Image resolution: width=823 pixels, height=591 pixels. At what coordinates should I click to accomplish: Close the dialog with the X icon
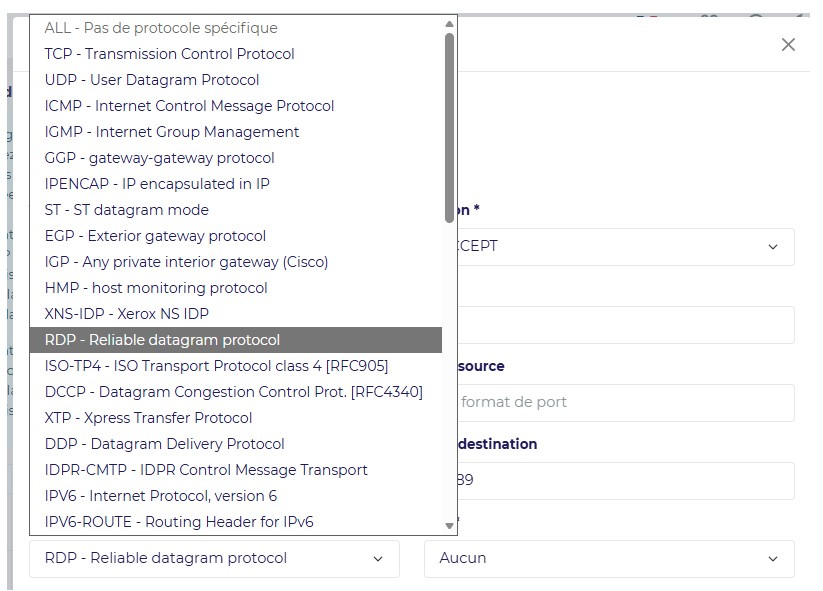point(788,45)
